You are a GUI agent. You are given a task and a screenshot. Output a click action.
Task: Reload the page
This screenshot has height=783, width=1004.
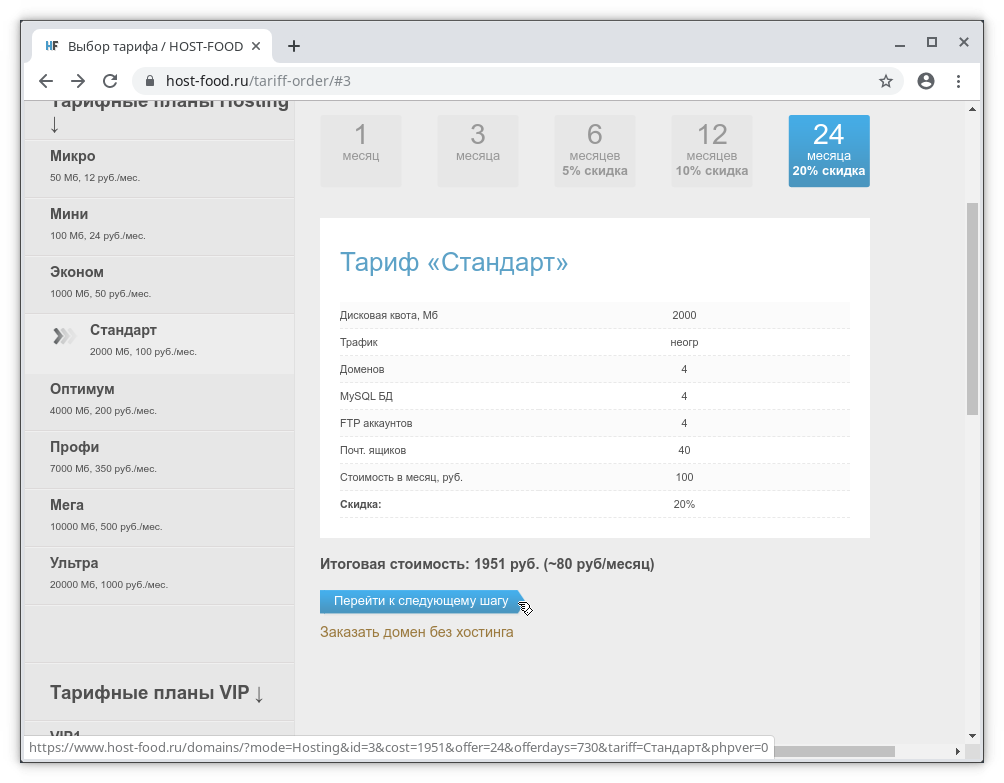[111, 81]
